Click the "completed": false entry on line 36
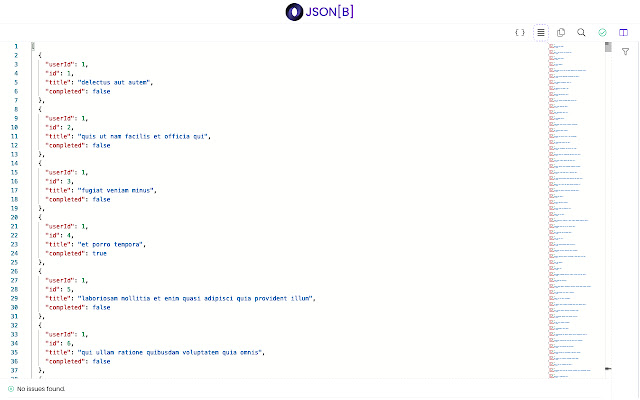640x400 pixels. pos(78,361)
